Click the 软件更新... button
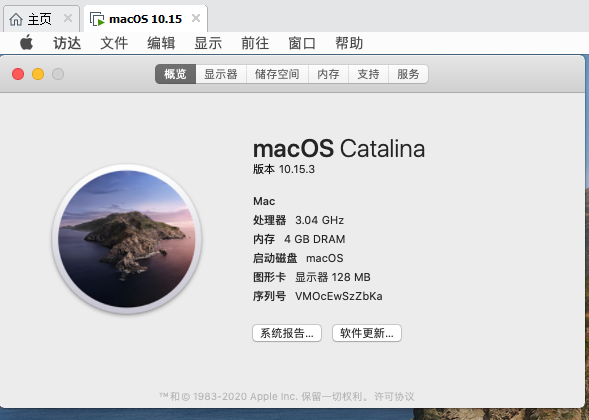 367,333
